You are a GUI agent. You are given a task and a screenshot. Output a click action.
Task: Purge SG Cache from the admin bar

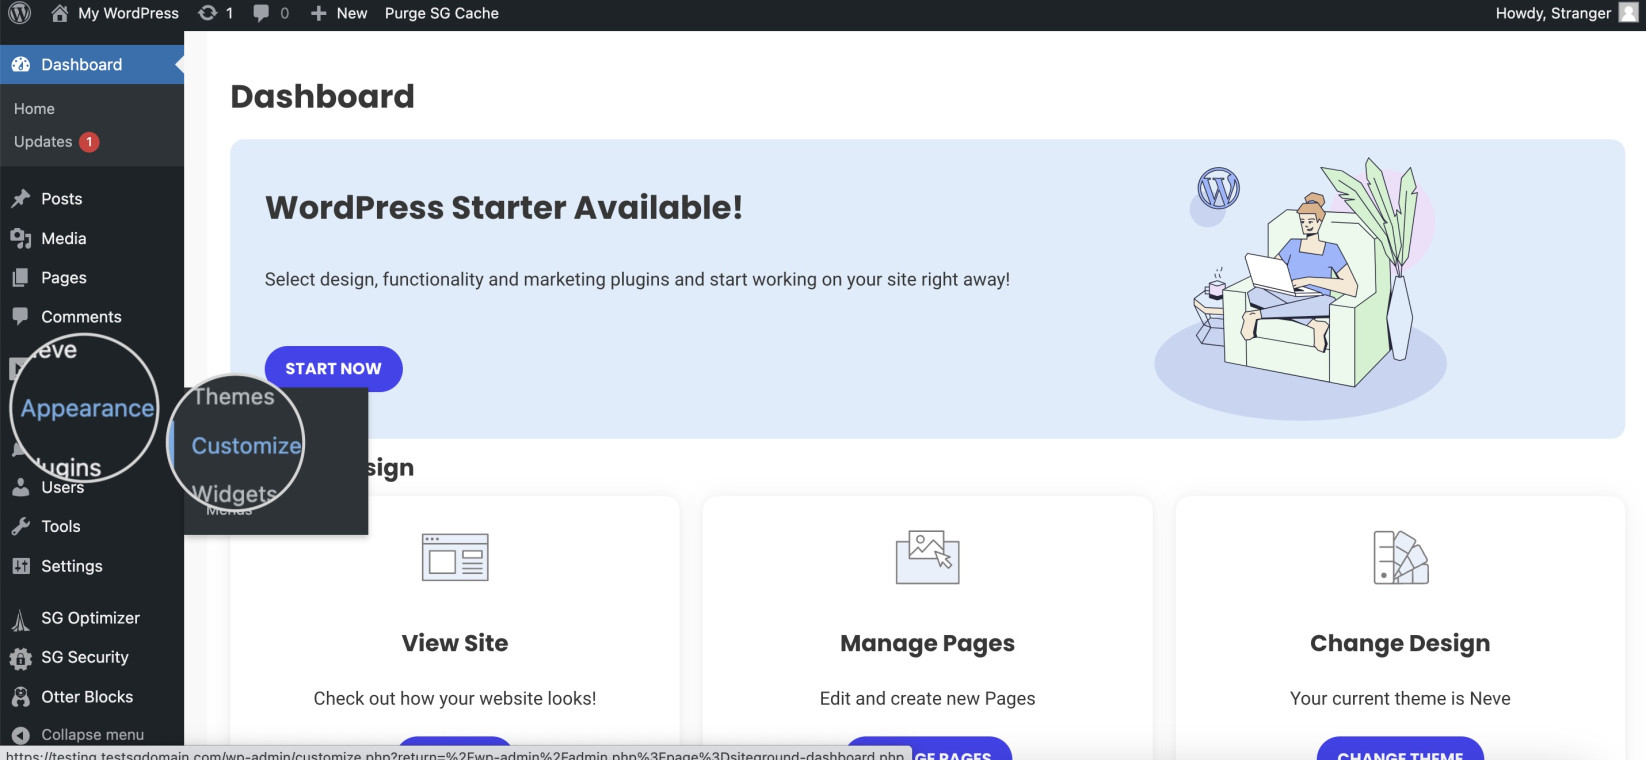pyautogui.click(x=442, y=13)
